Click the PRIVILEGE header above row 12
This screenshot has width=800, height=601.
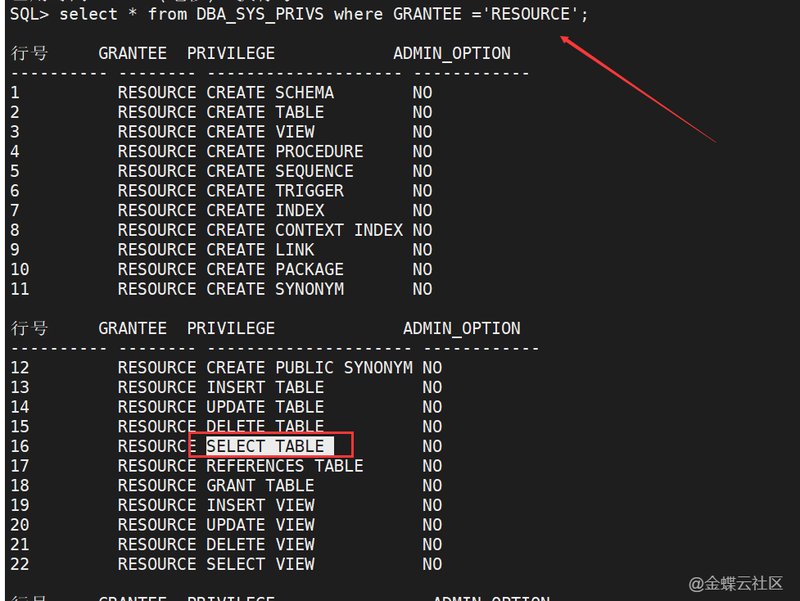point(231,328)
